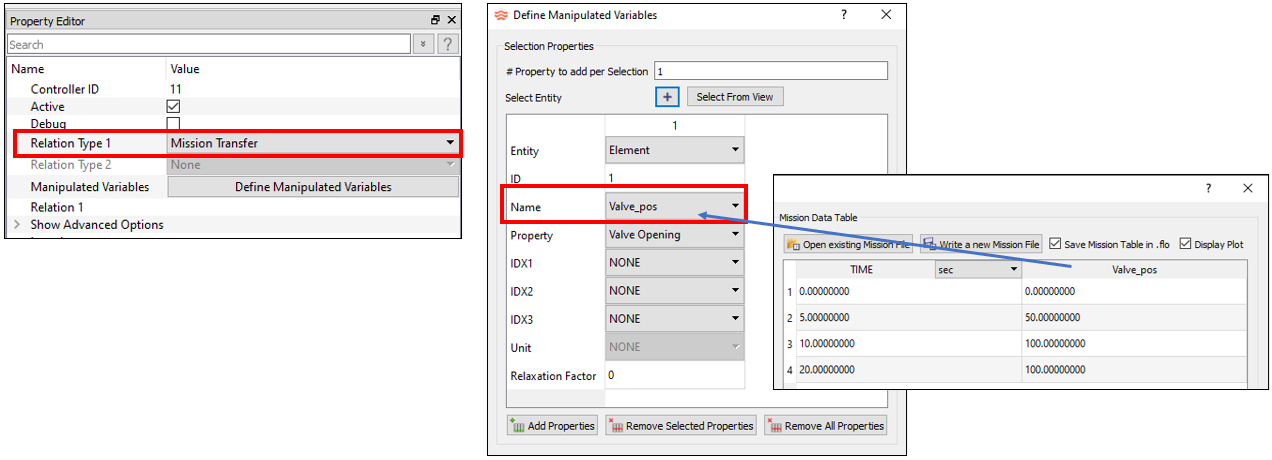Viewport: 1272px width, 460px height.
Task: Click the search options chevron button
Action: point(424,44)
